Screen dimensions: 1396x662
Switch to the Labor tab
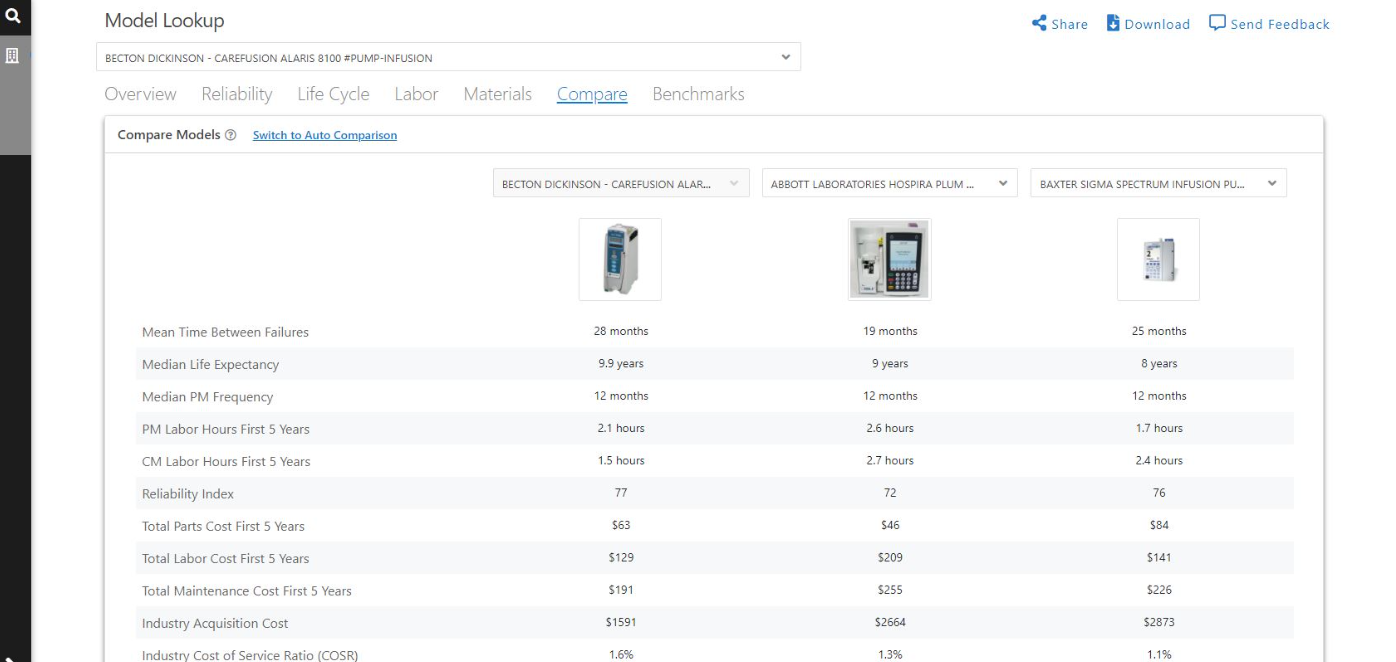[x=416, y=94]
